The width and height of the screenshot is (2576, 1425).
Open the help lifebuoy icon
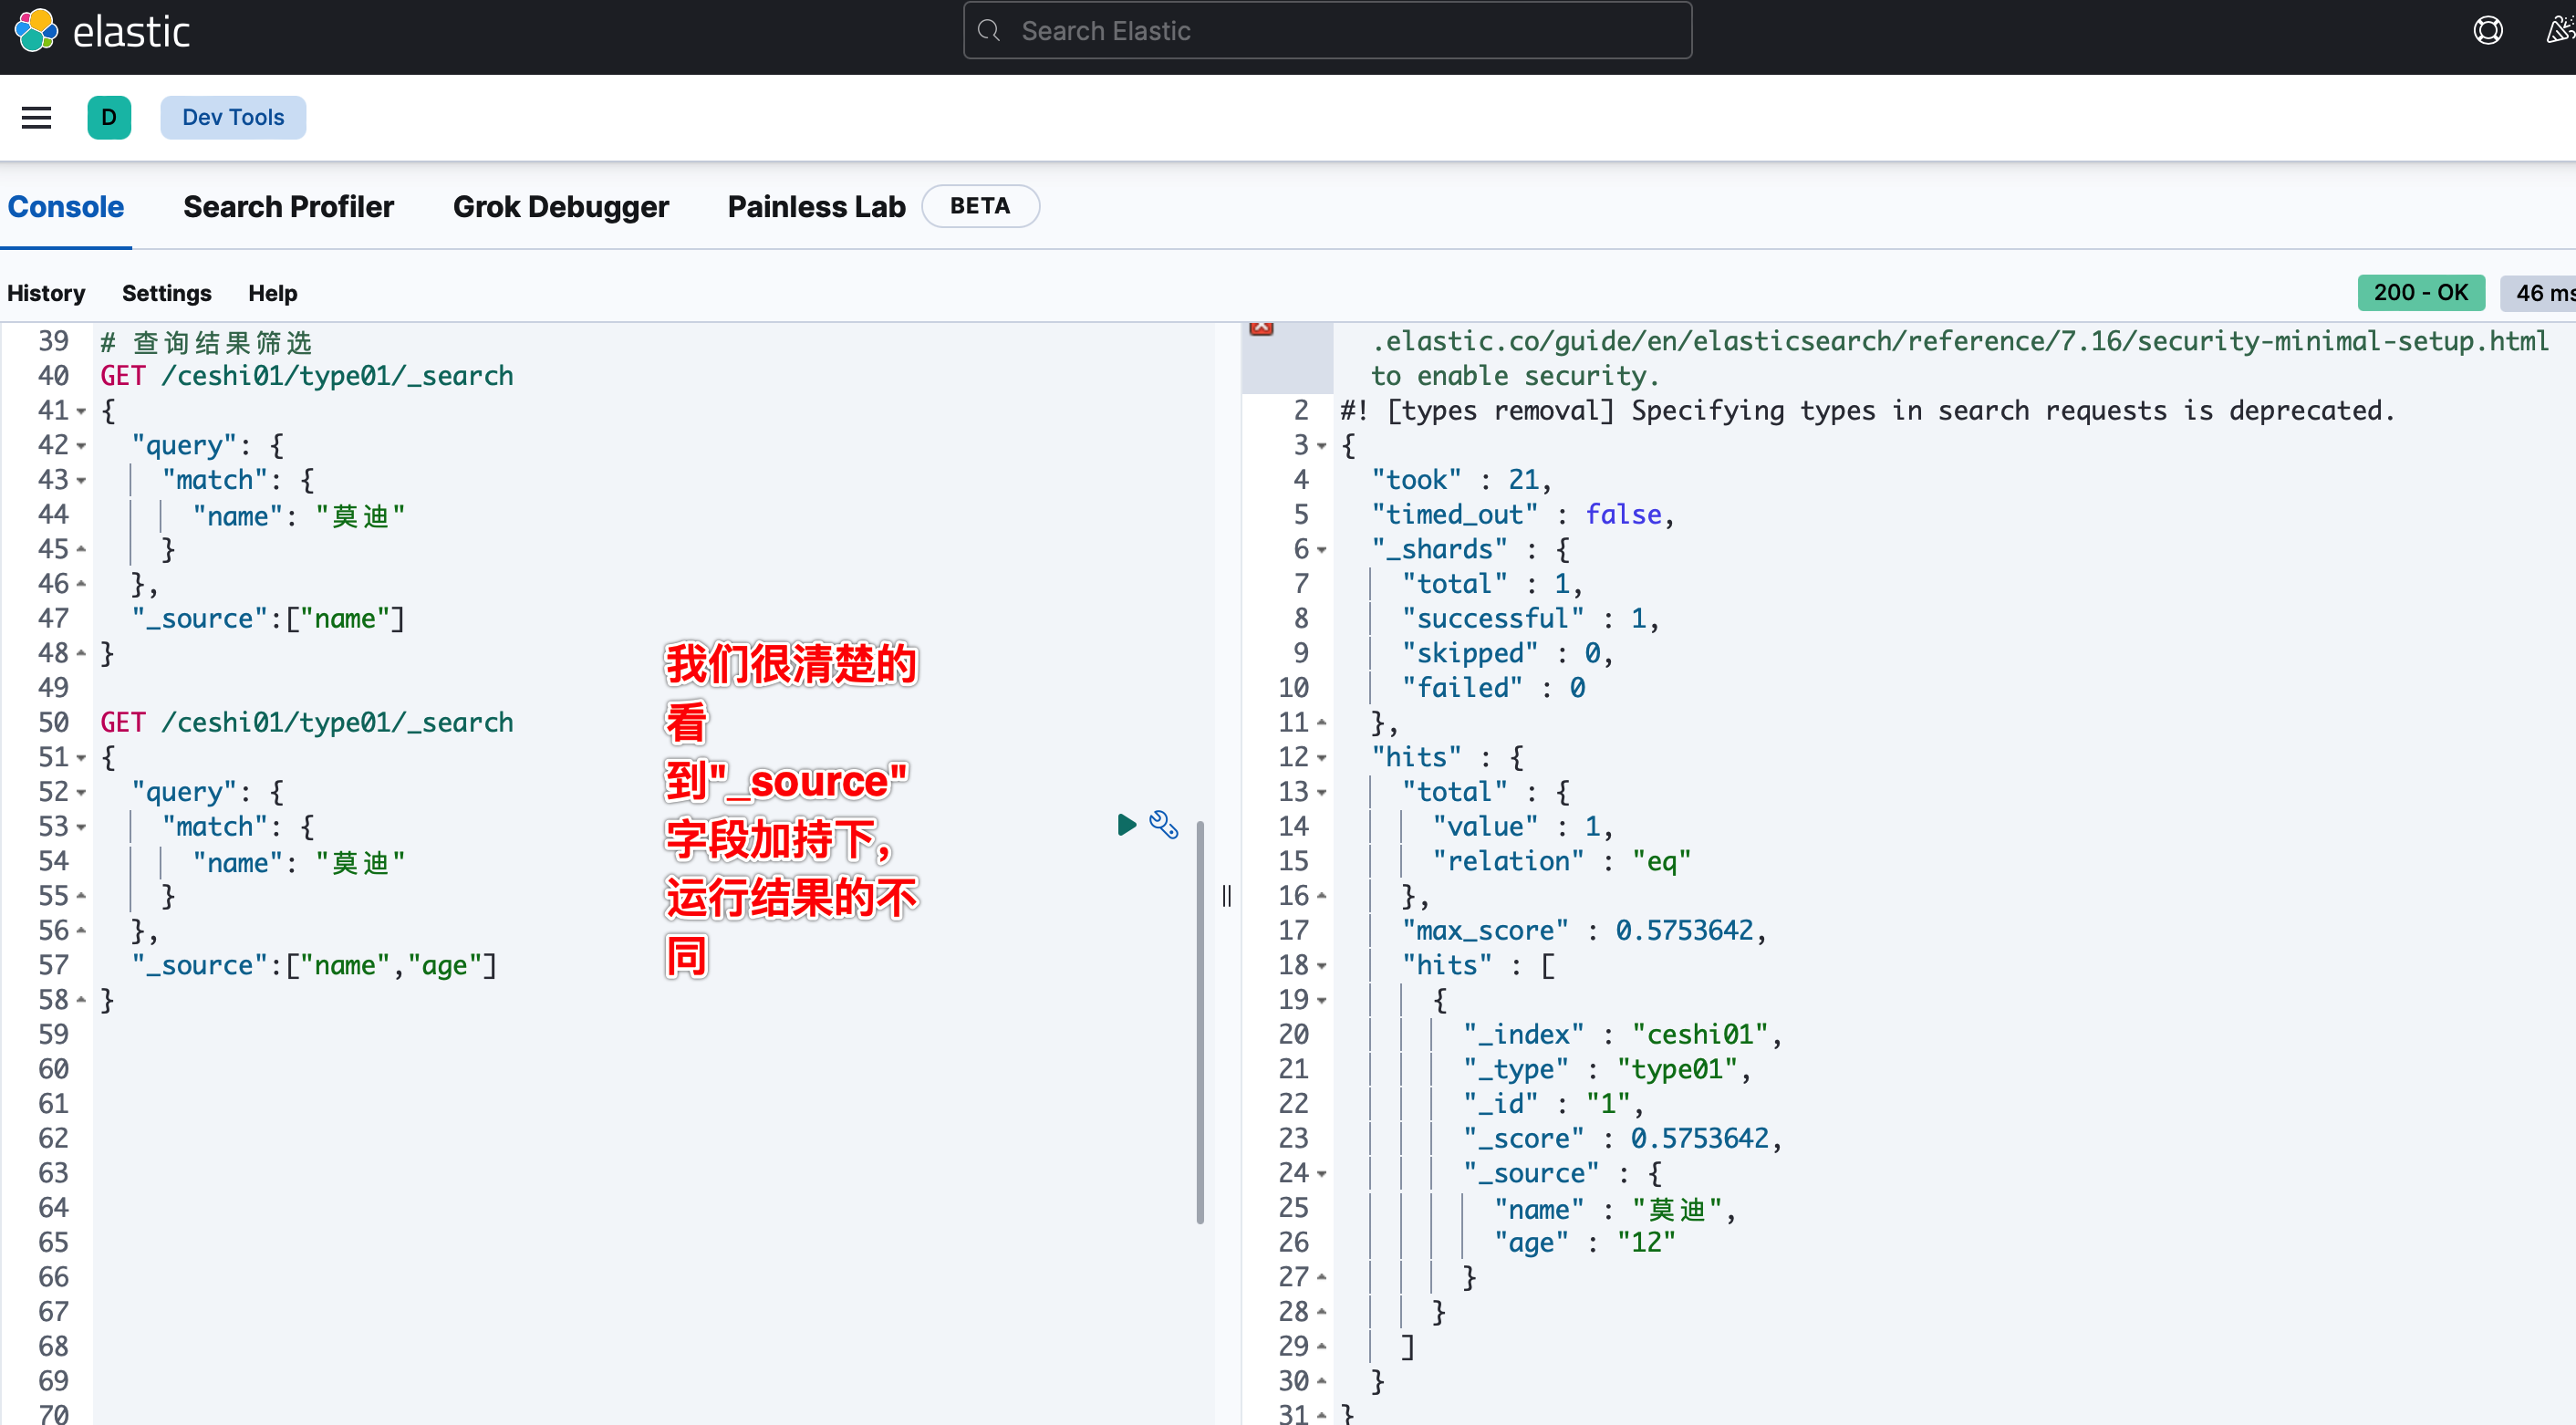pos(2487,30)
